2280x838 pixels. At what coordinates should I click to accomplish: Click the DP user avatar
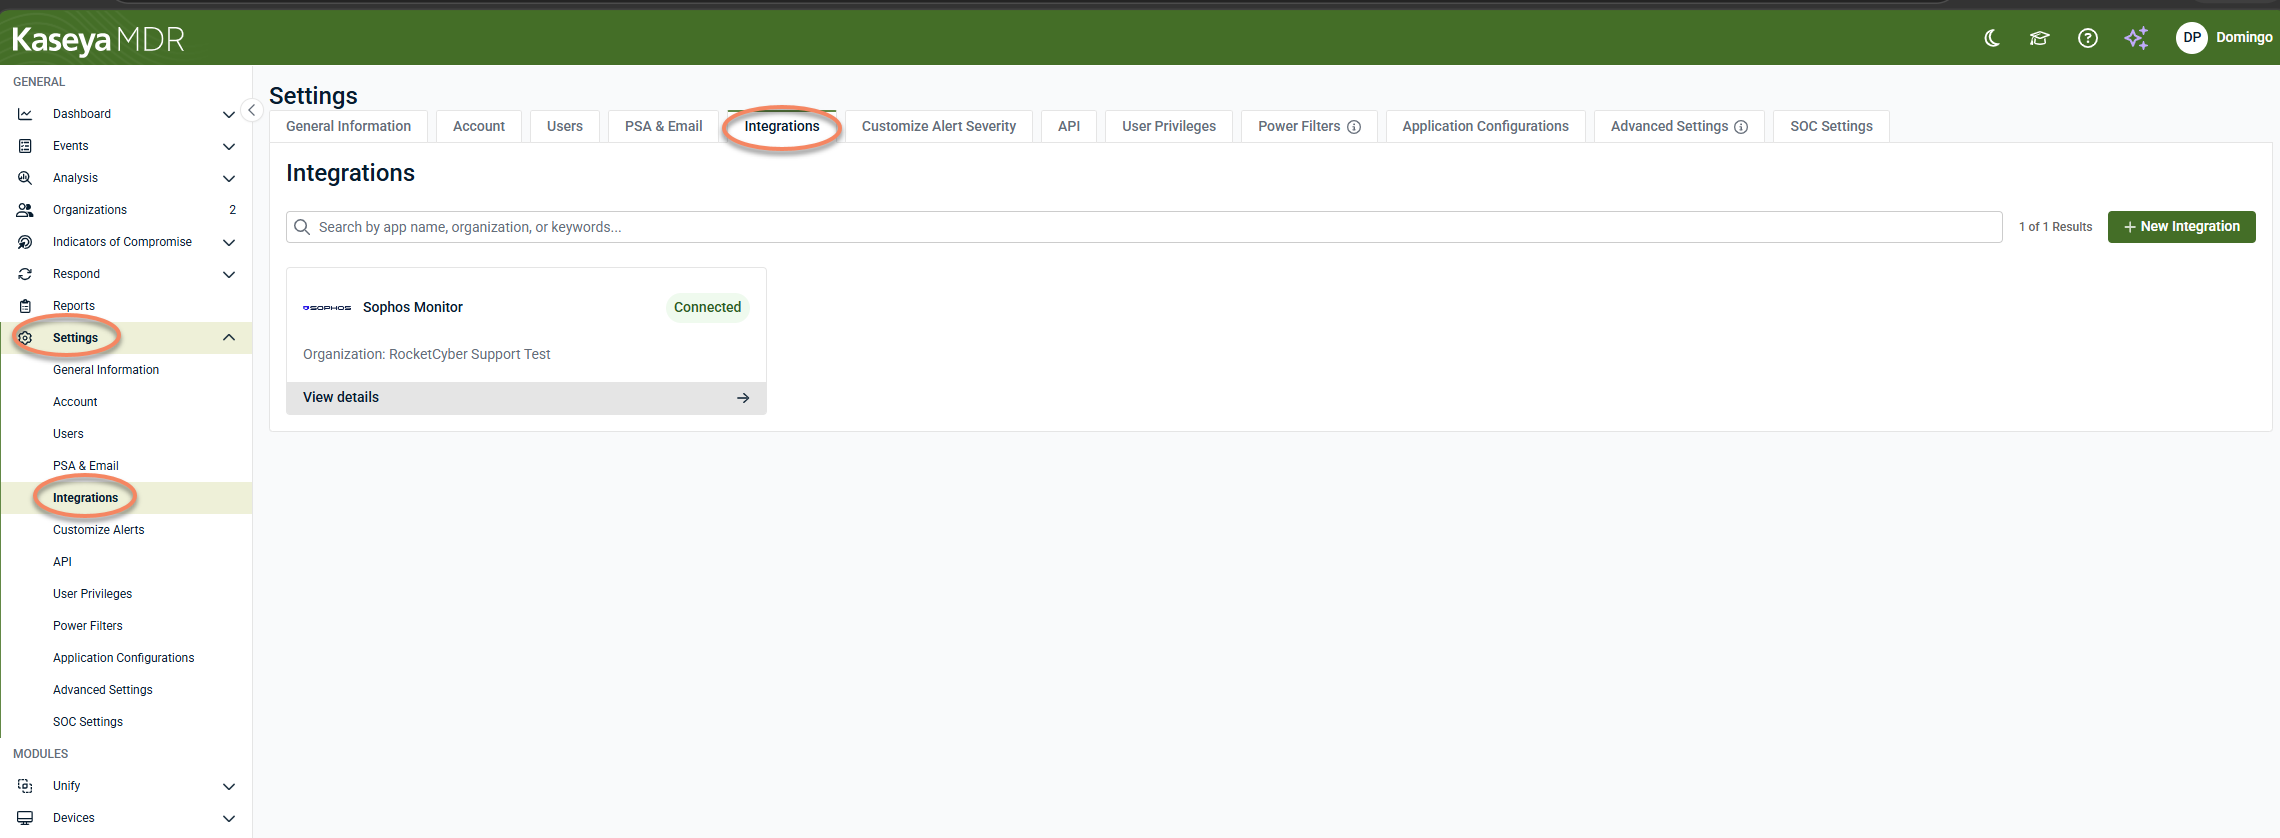[2192, 38]
